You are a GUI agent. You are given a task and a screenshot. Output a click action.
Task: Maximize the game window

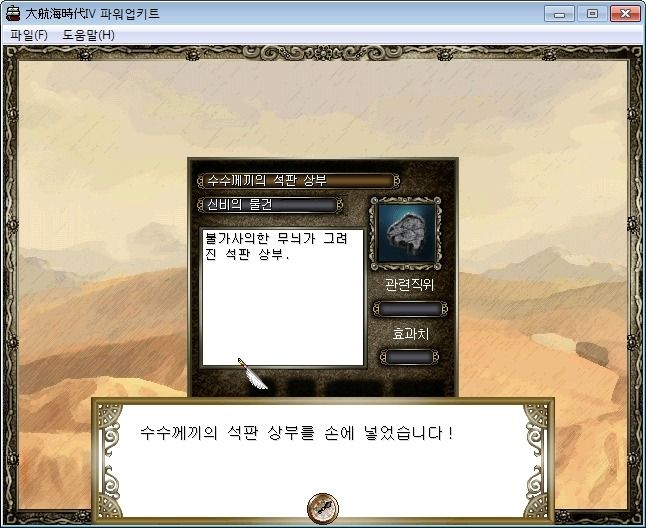592,14
